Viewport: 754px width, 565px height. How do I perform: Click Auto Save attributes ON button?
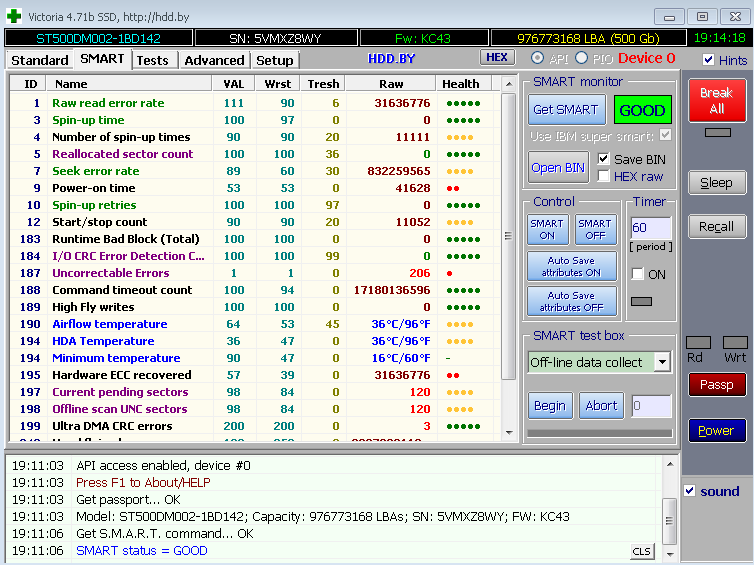point(571,266)
